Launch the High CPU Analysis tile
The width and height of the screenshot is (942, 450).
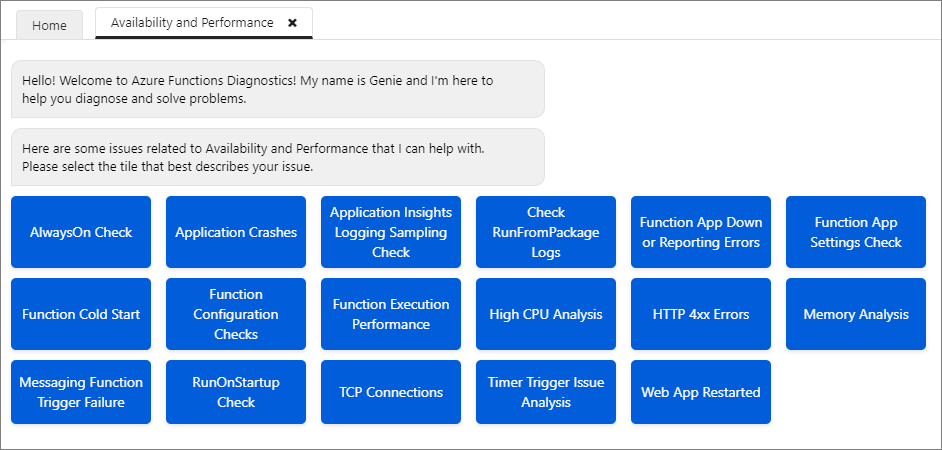[546, 314]
